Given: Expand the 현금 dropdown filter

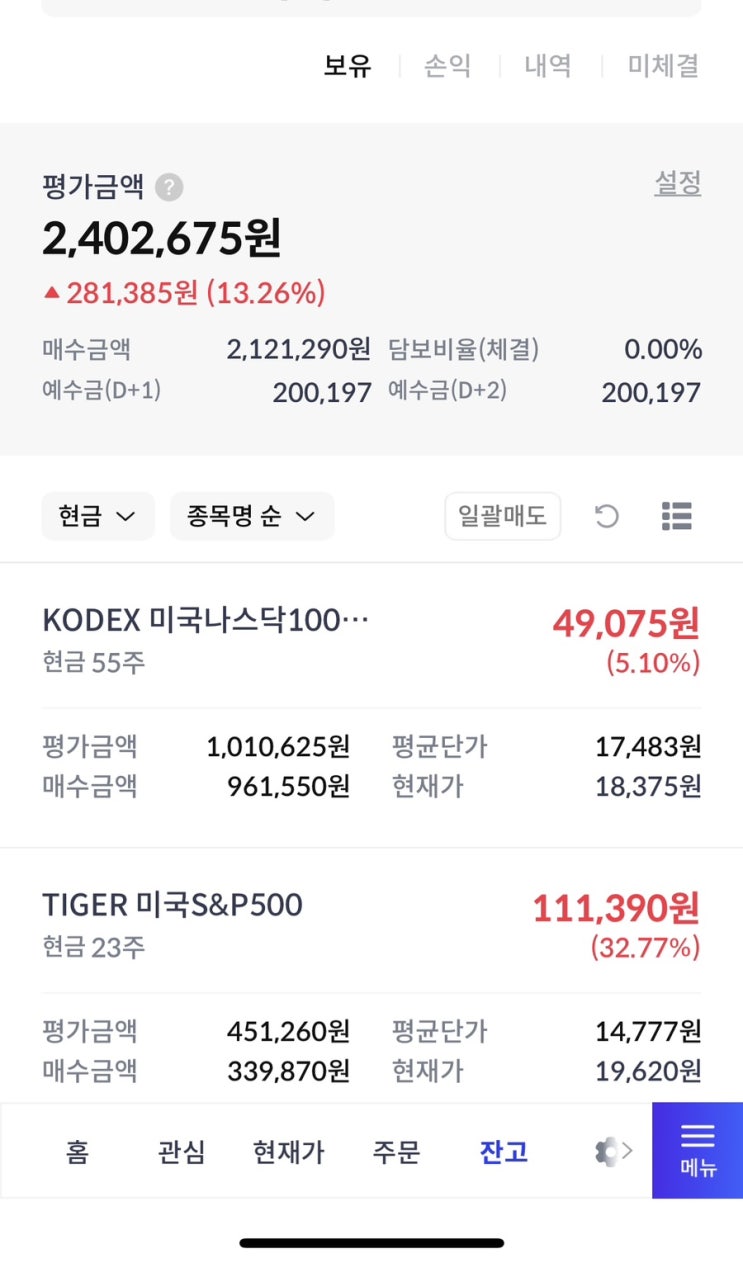Looking at the screenshot, I should click(97, 516).
